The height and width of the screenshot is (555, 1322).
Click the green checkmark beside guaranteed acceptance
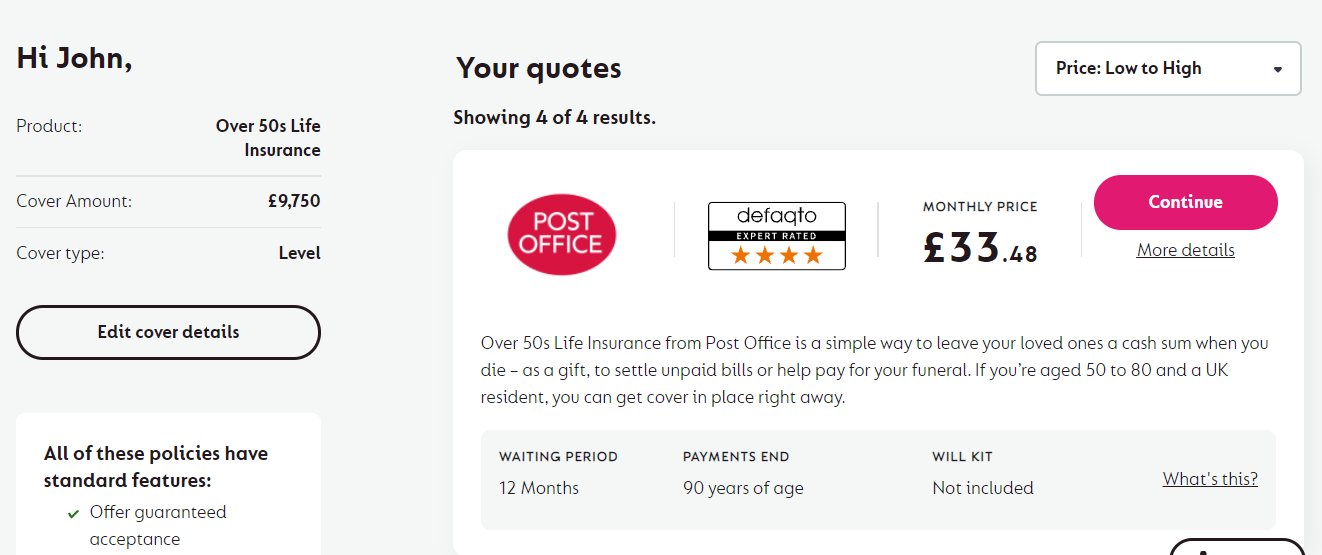point(73,514)
